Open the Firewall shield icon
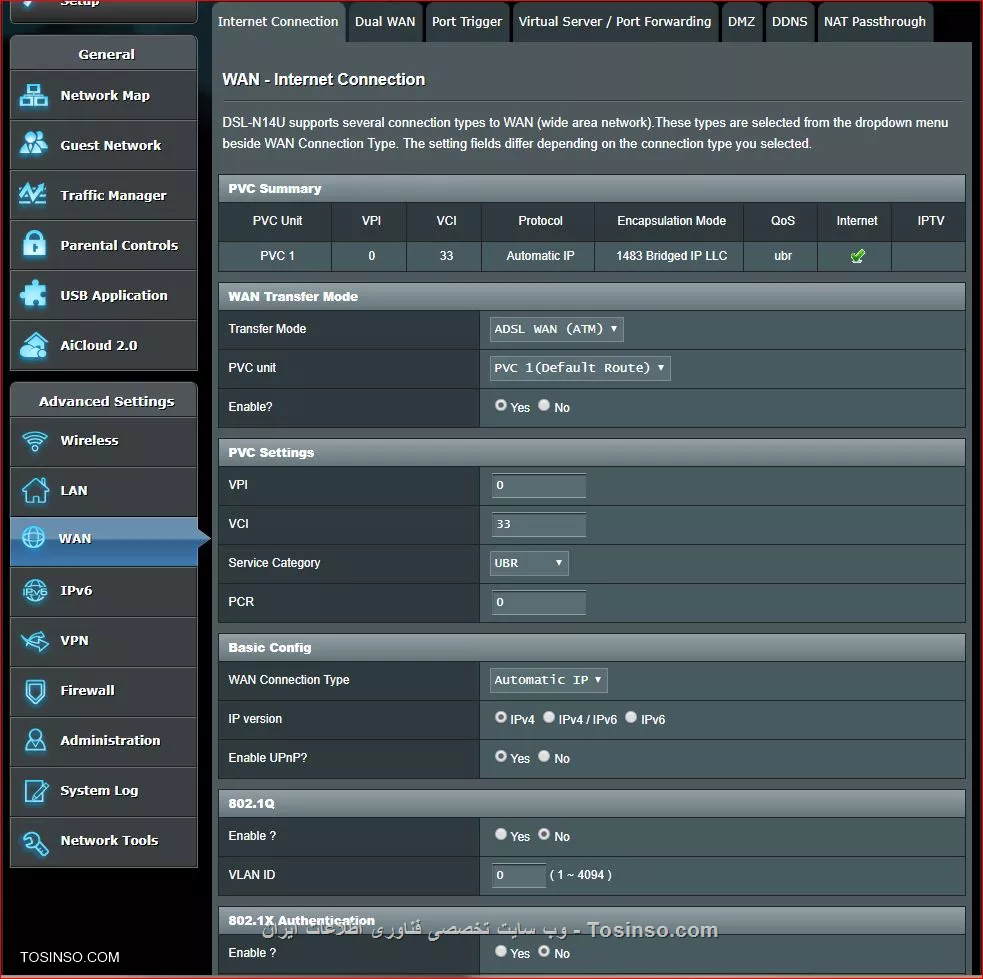Screen dimensions: 983x979 coord(35,691)
